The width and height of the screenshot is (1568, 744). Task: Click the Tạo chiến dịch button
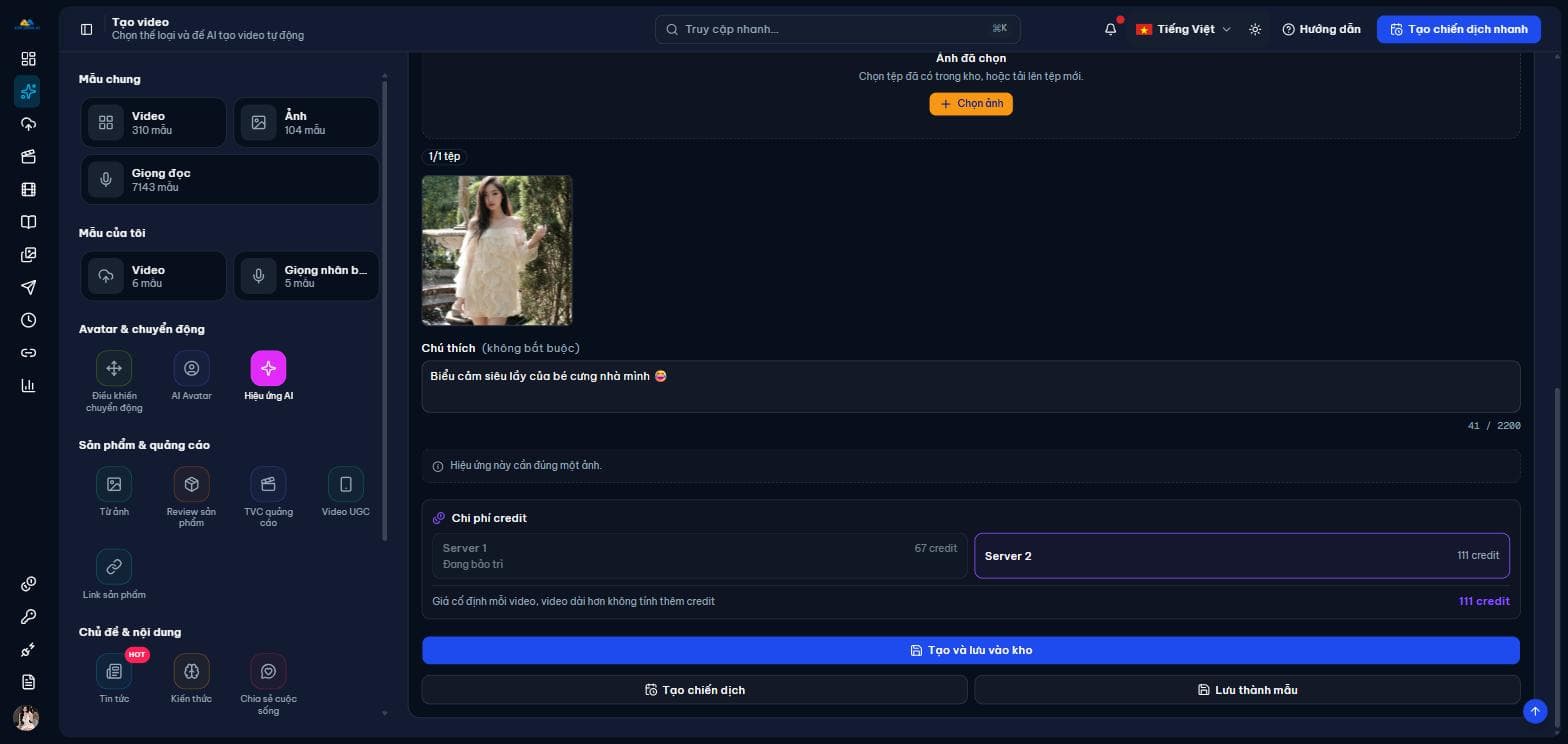[x=695, y=690]
